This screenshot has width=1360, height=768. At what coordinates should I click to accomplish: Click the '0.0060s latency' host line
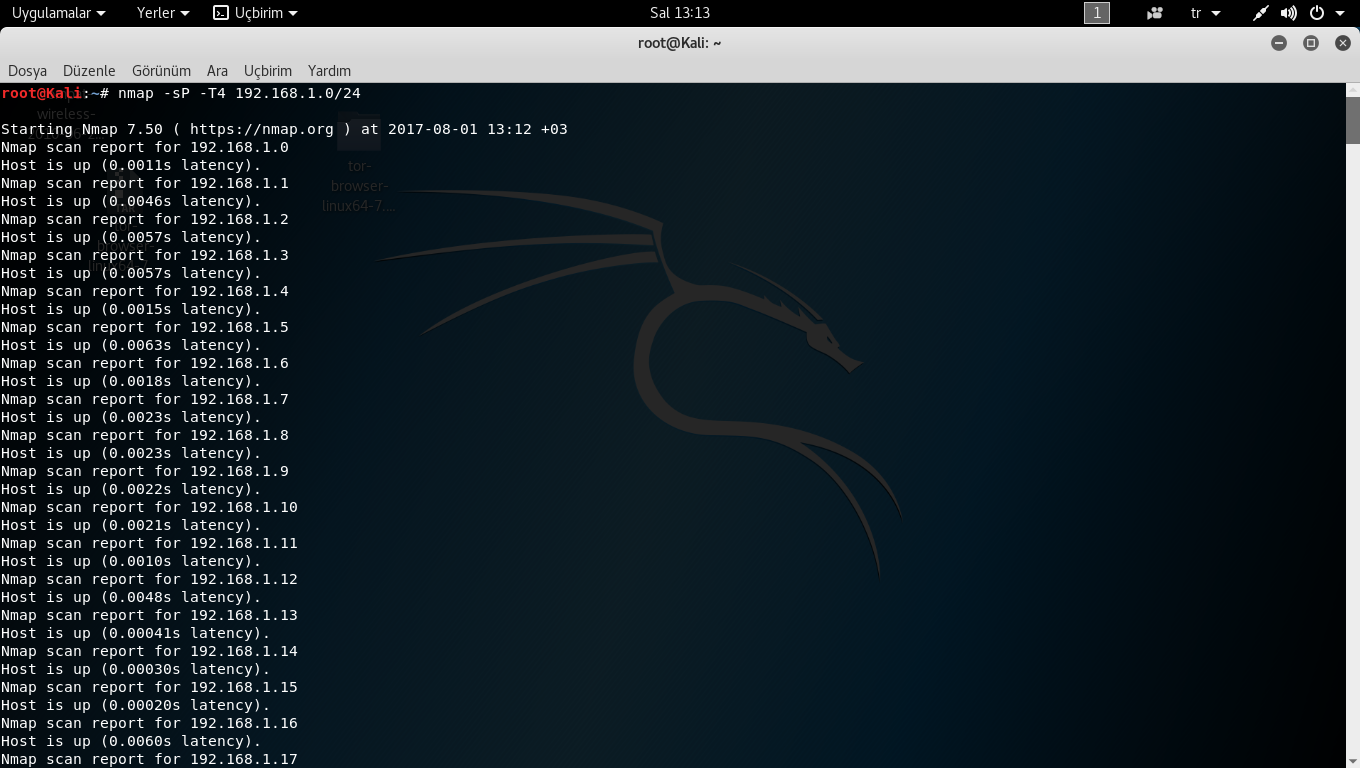pos(131,741)
